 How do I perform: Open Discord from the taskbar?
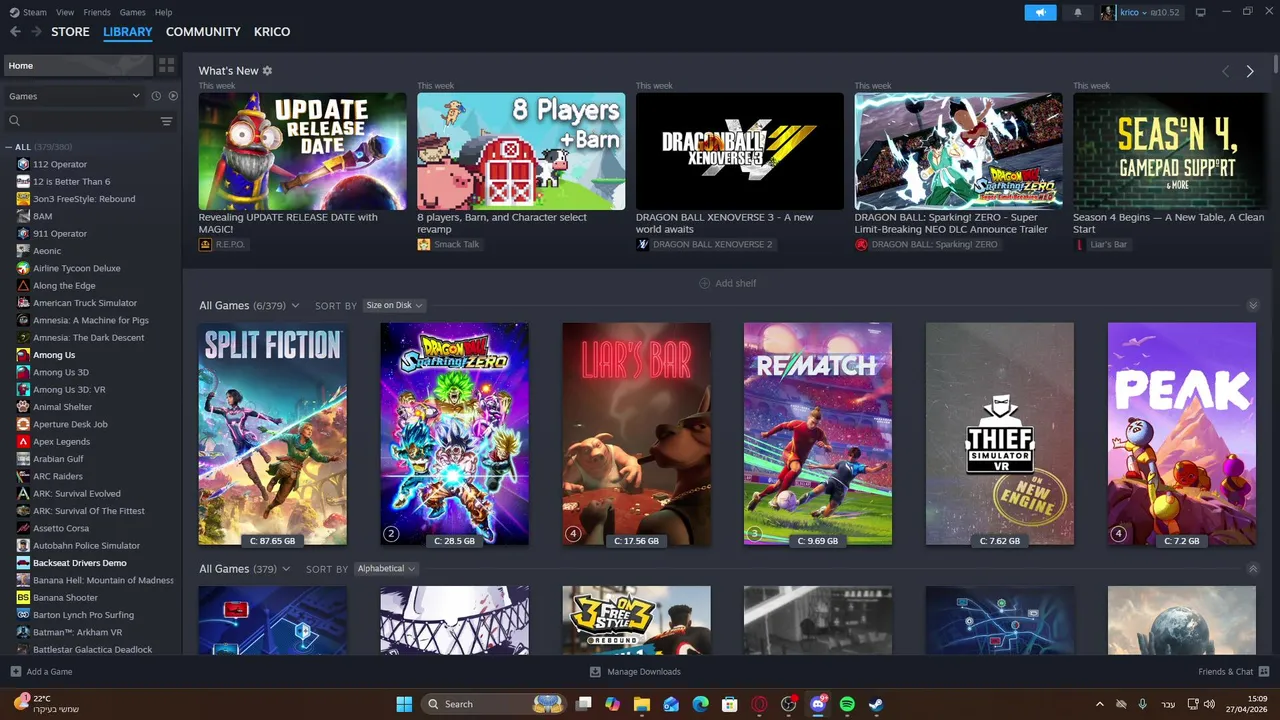(818, 704)
